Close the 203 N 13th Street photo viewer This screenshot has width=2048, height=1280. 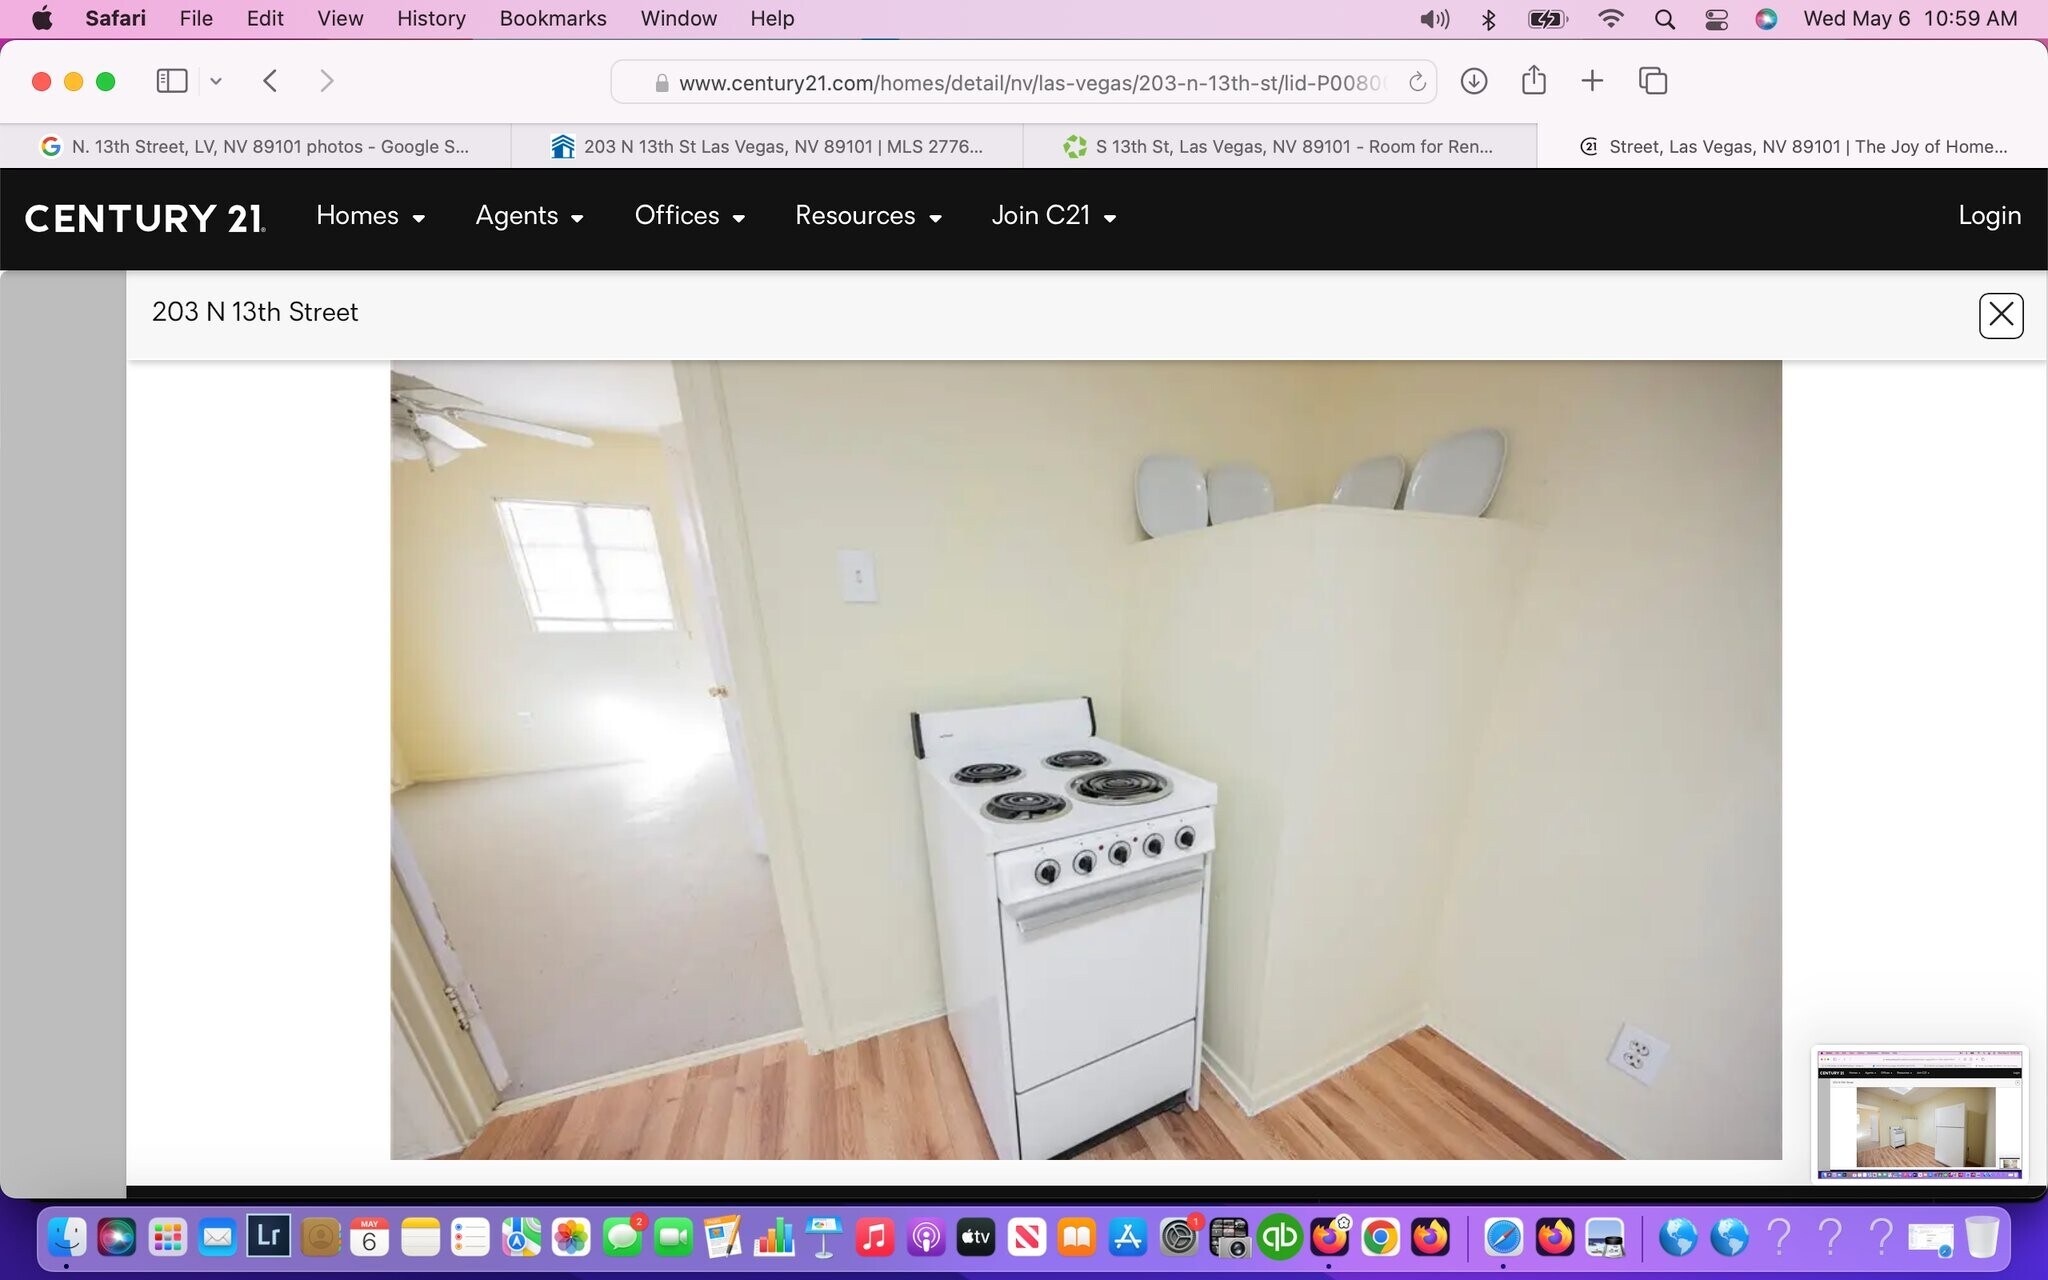[2001, 315]
